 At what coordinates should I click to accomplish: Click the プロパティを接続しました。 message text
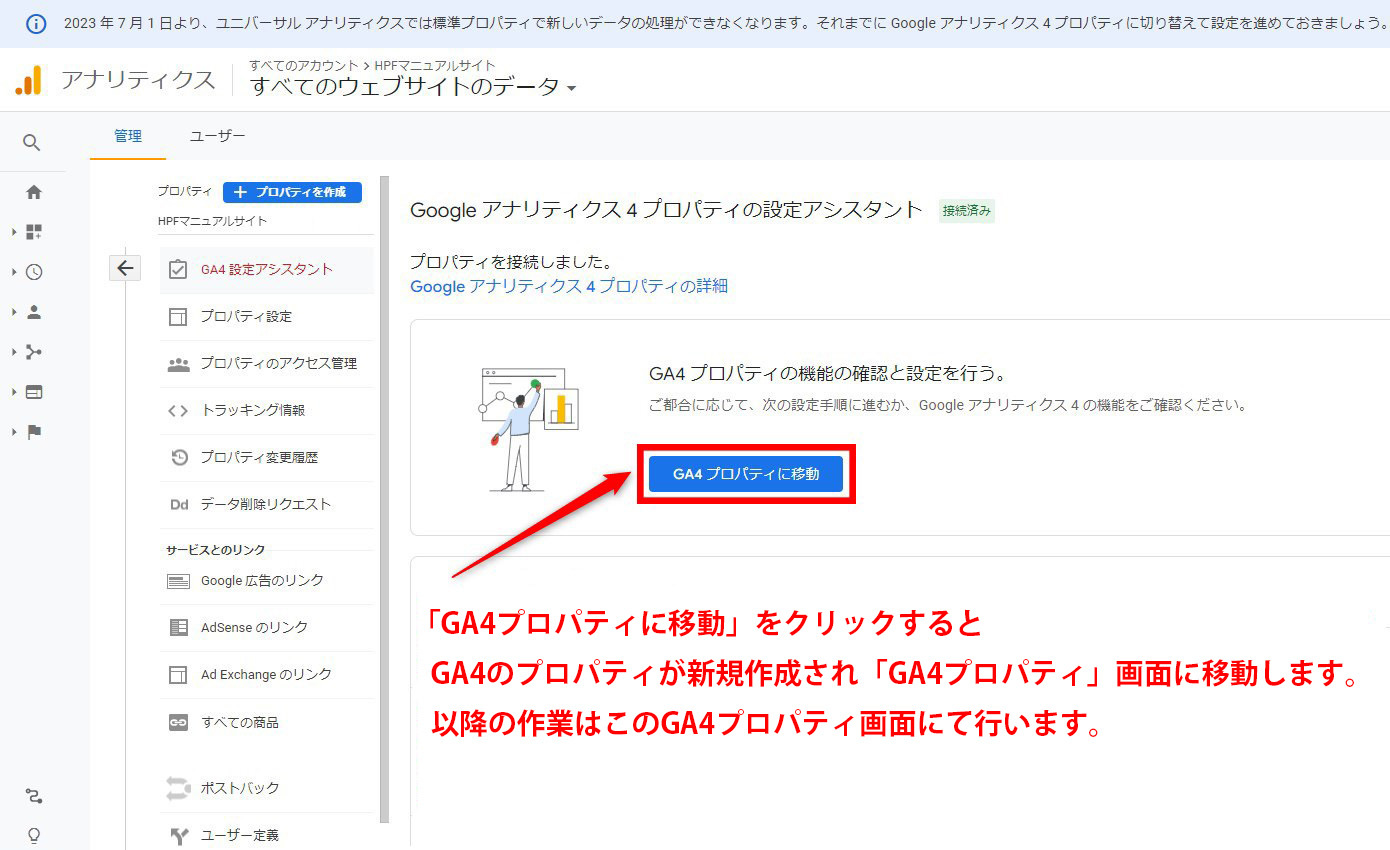pyautogui.click(x=511, y=263)
